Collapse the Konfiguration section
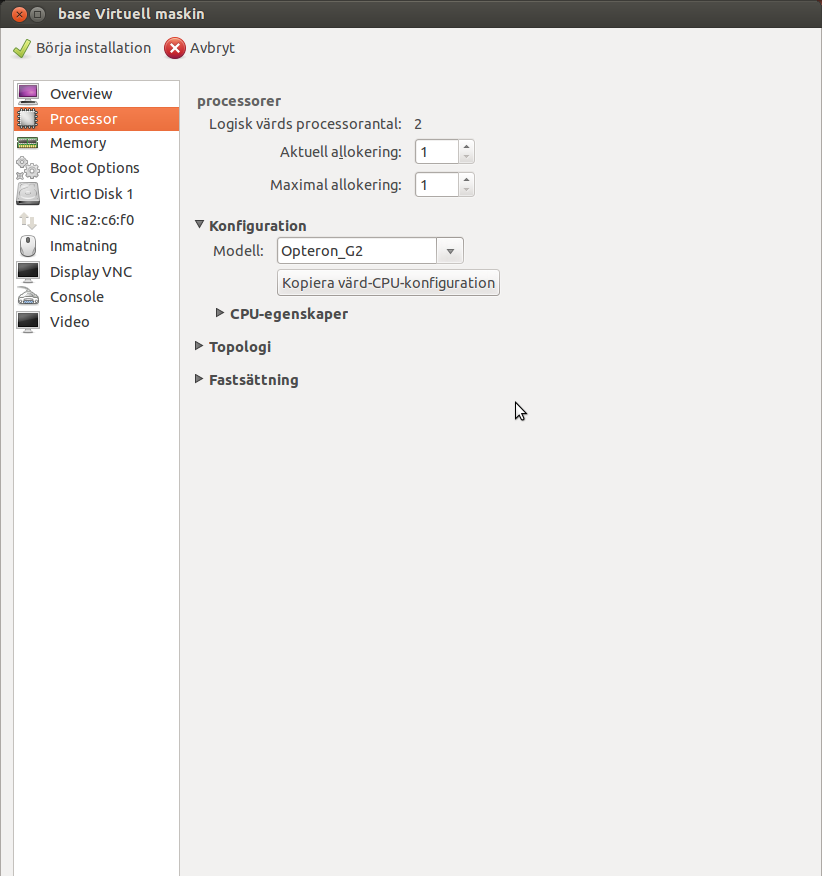 tap(199, 226)
